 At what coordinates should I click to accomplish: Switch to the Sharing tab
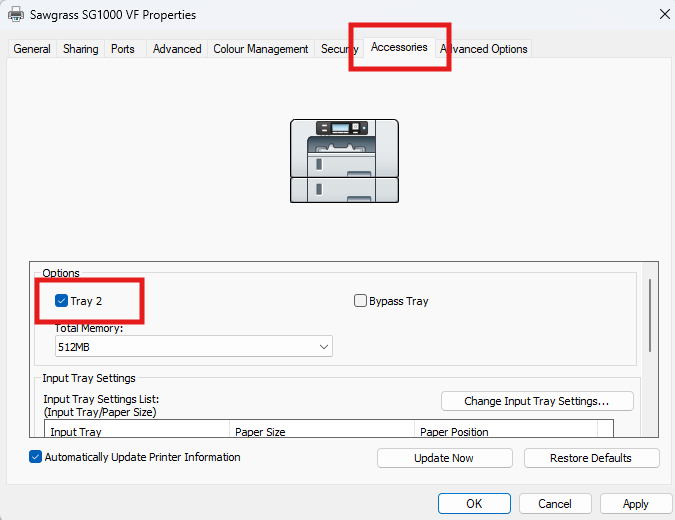(x=81, y=49)
